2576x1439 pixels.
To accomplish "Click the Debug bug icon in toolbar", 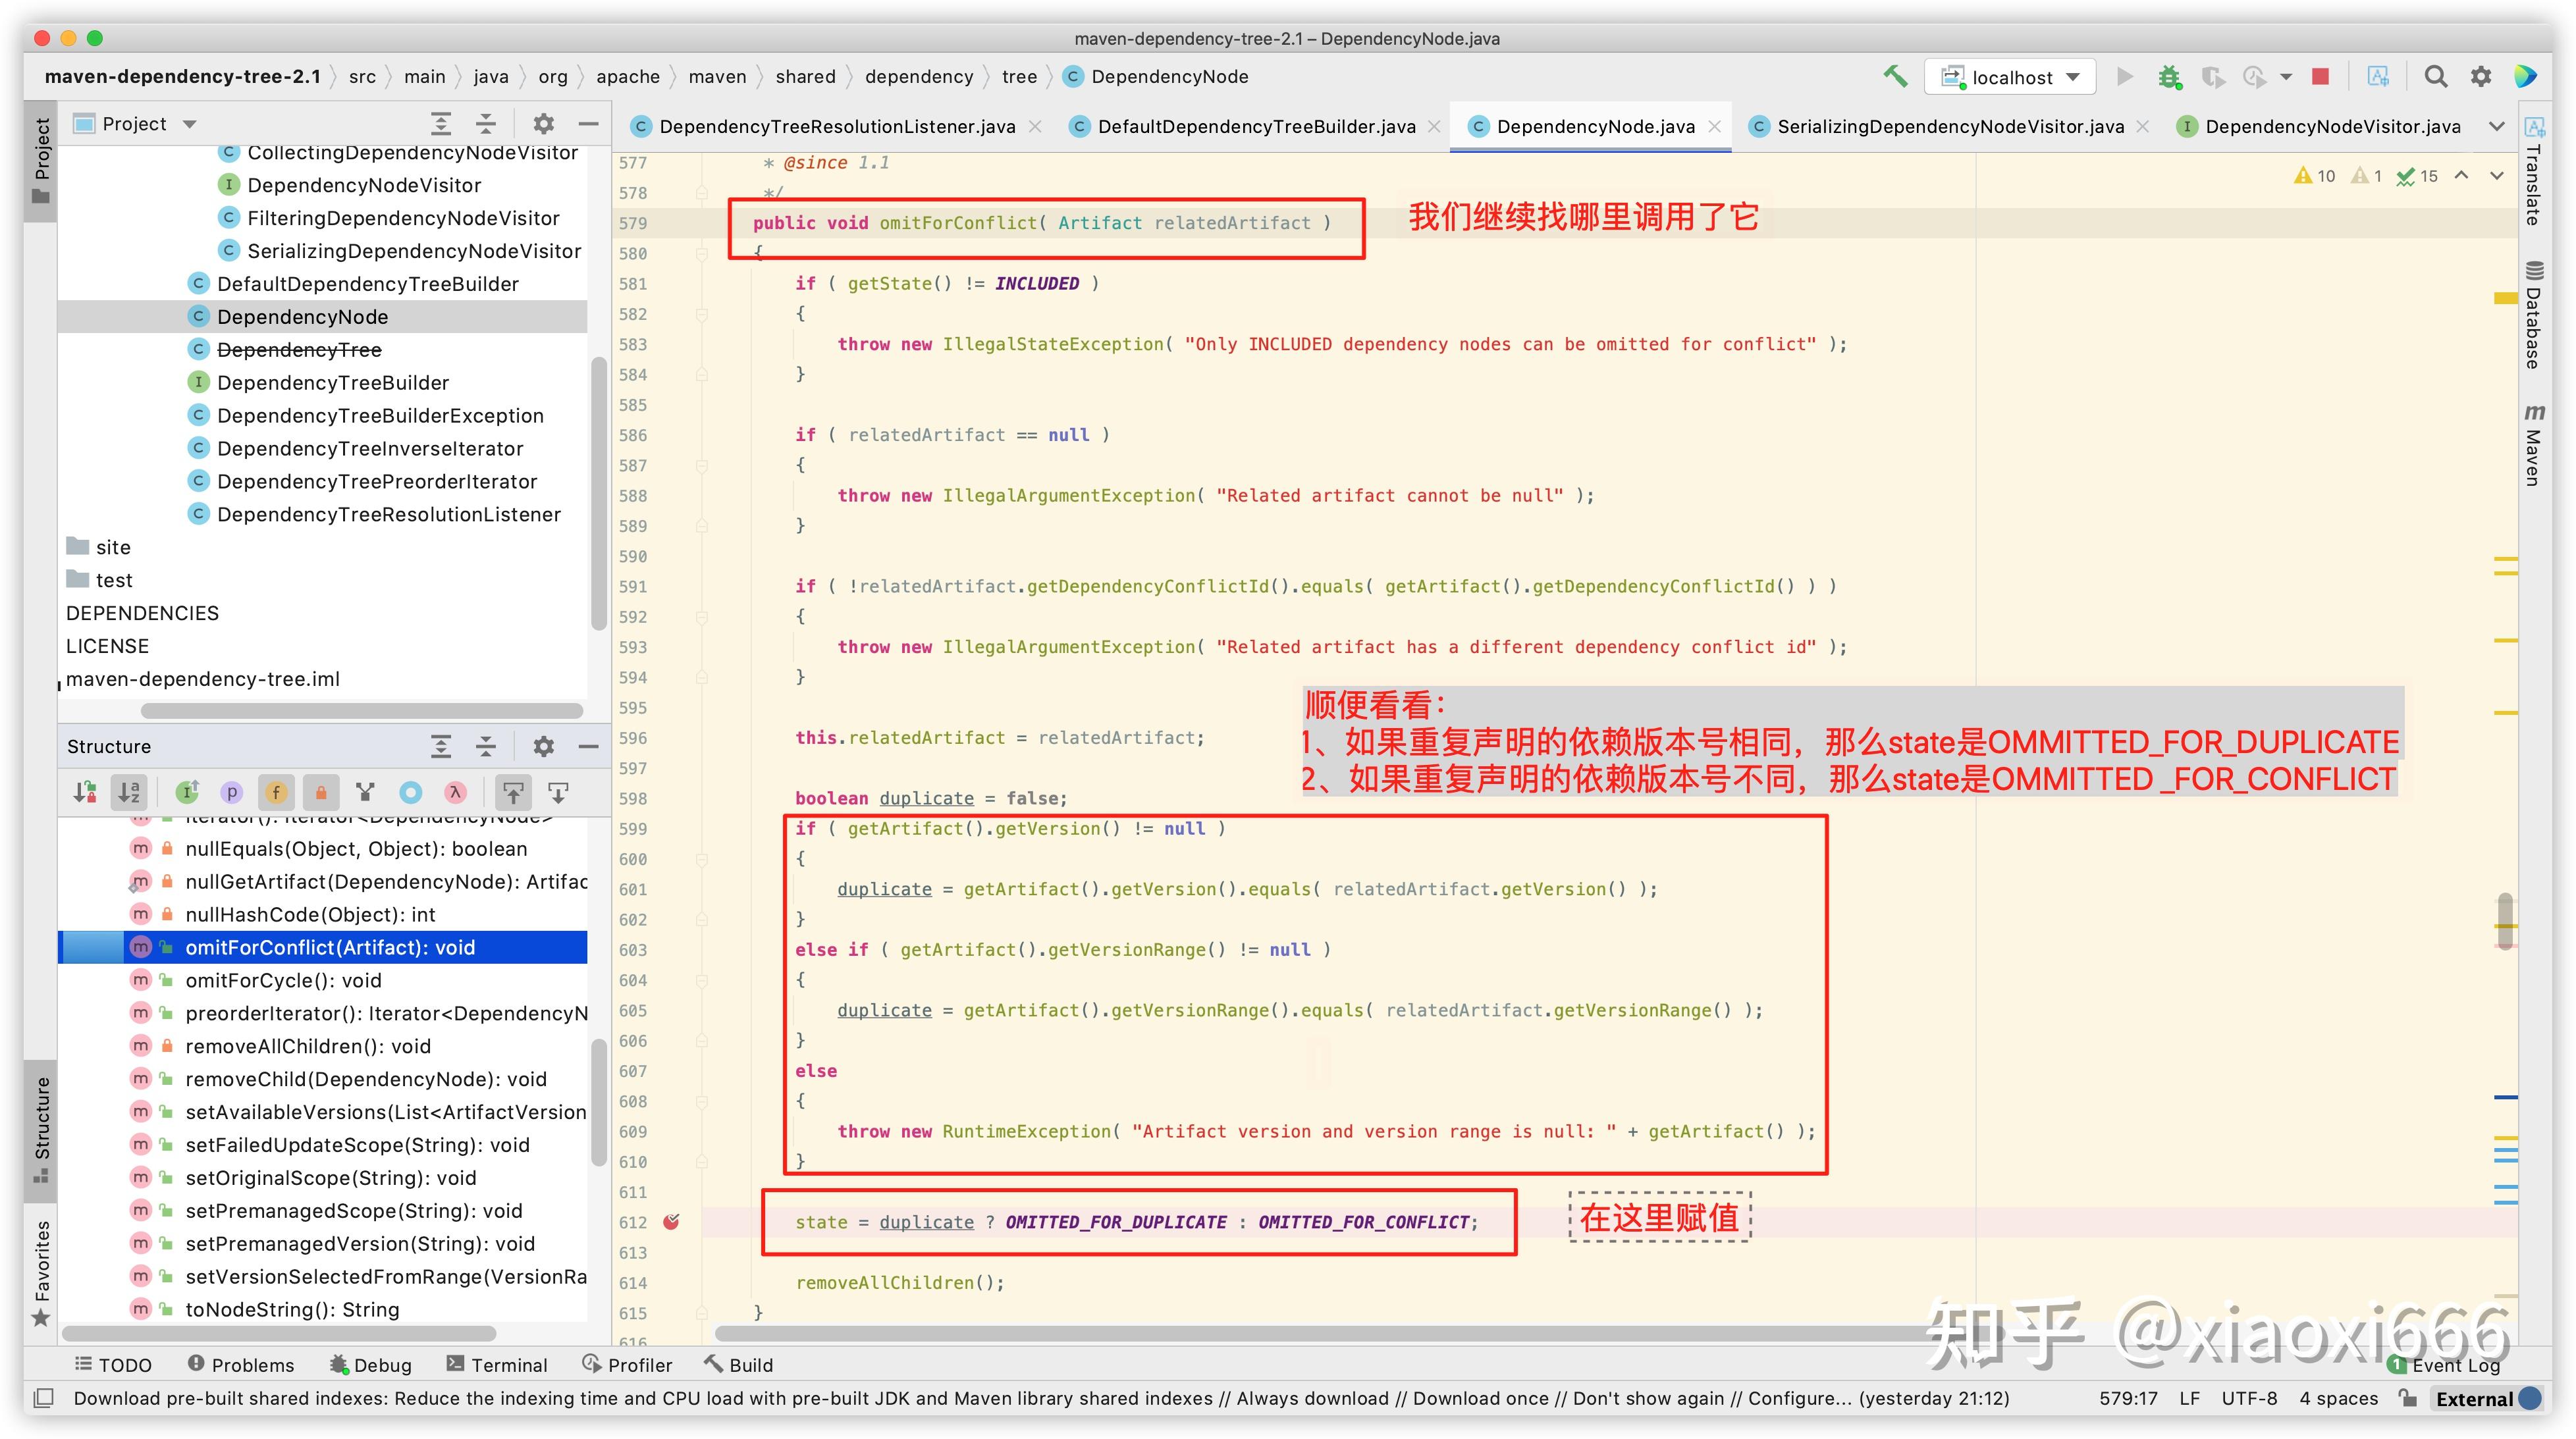I will pos(2169,77).
